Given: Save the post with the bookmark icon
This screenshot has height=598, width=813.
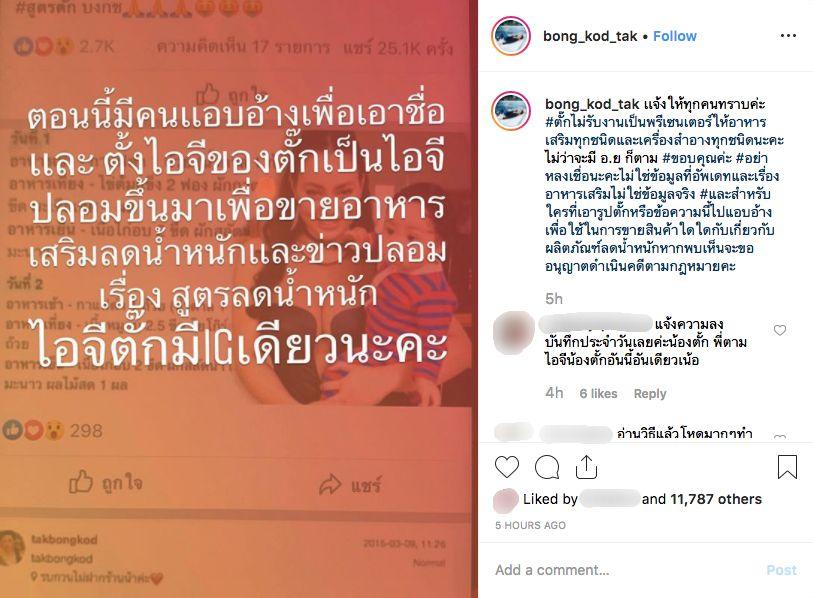Looking at the screenshot, I should point(787,467).
